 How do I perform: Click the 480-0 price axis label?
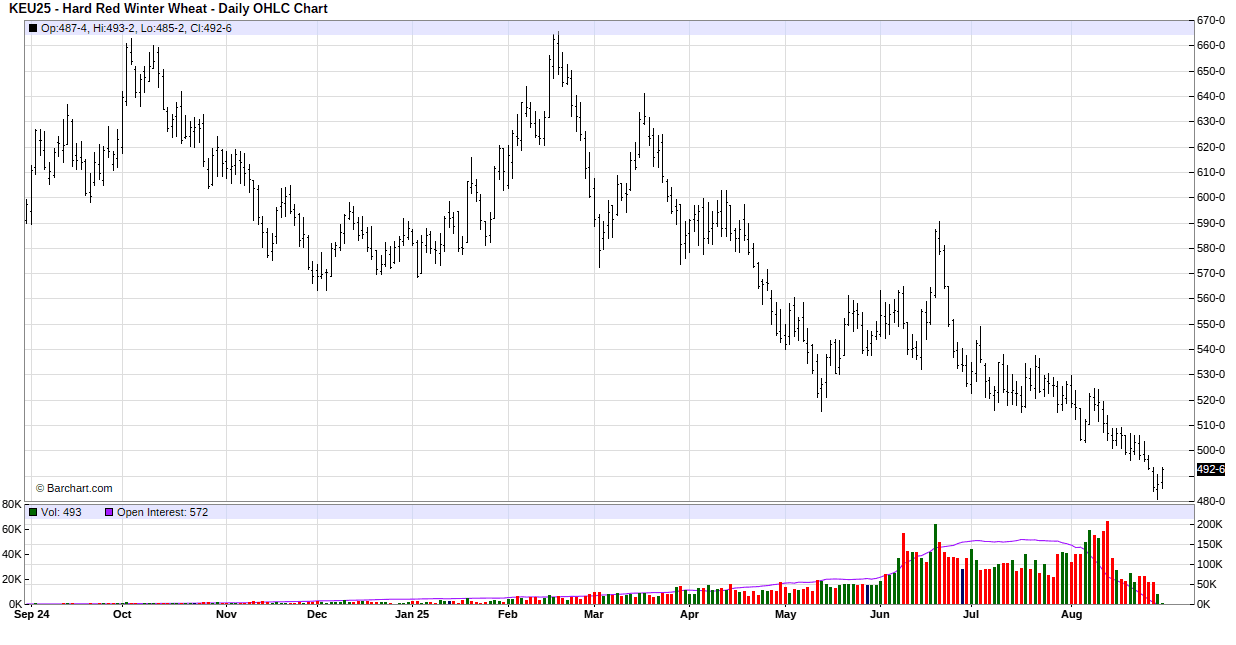[1211, 501]
